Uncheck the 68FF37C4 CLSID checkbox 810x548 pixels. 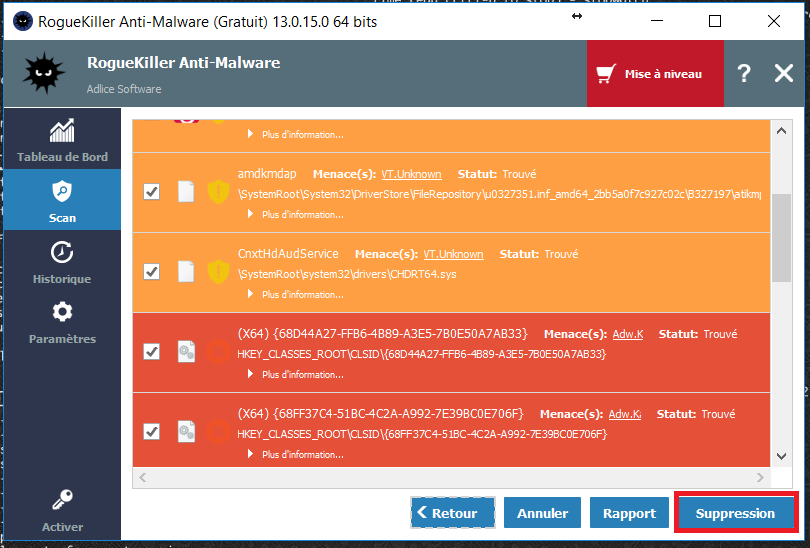151,432
